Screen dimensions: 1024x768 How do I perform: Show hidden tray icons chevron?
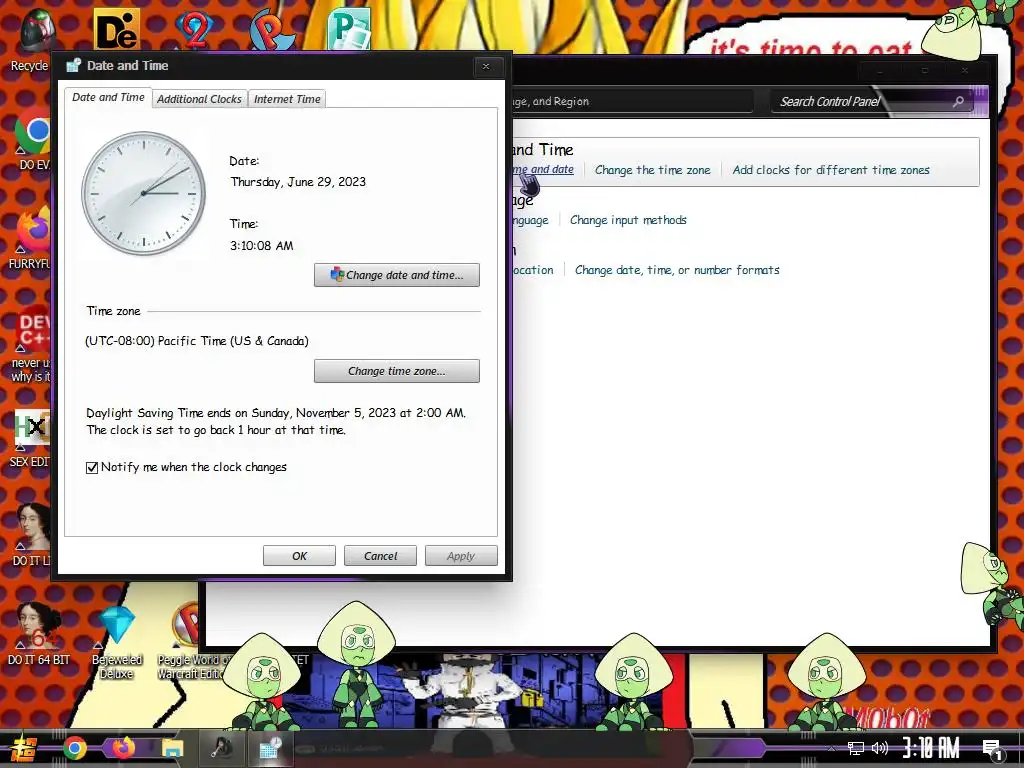pyautogui.click(x=830, y=748)
